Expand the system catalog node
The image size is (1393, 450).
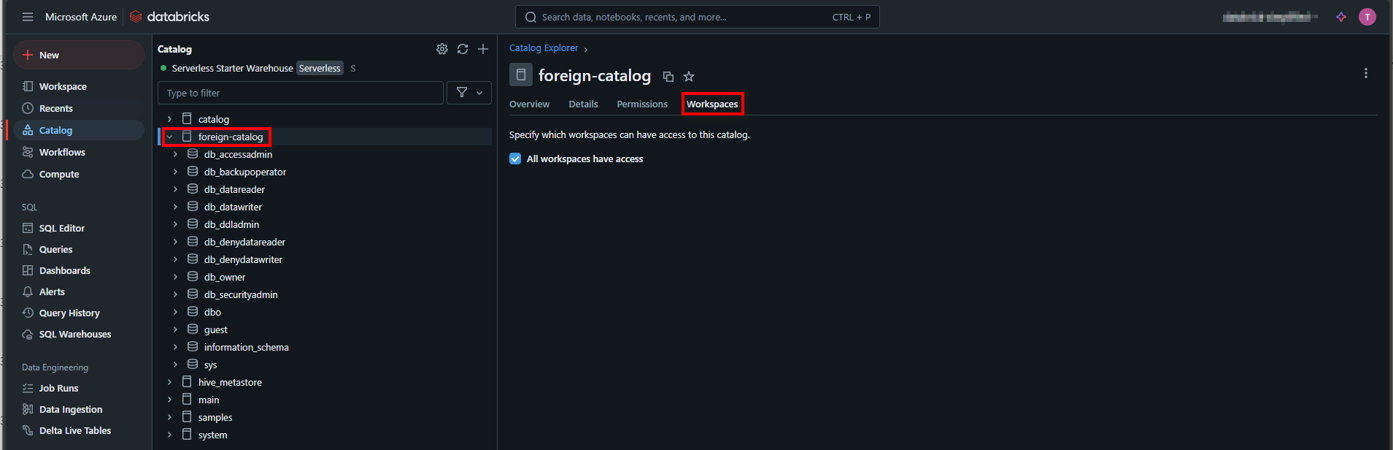tap(169, 435)
